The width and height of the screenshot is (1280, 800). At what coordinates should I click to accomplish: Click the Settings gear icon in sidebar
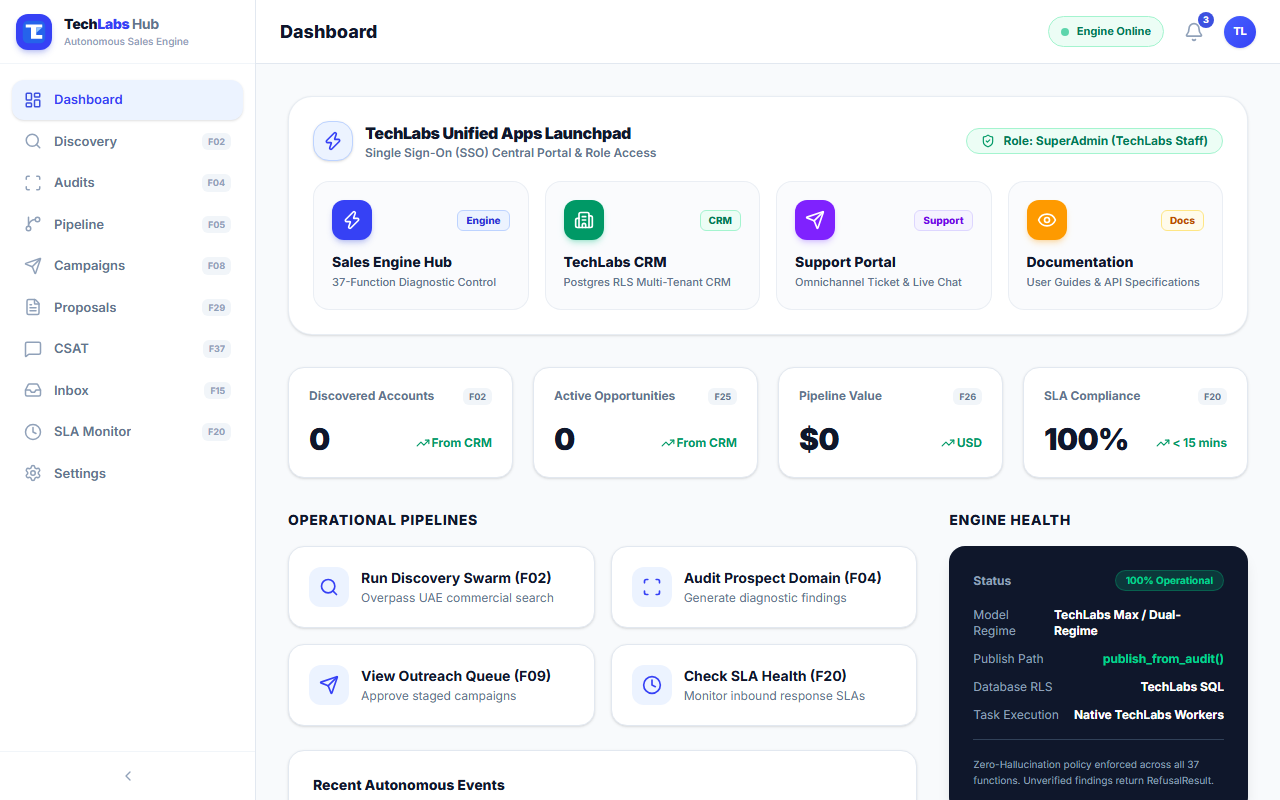(33, 473)
